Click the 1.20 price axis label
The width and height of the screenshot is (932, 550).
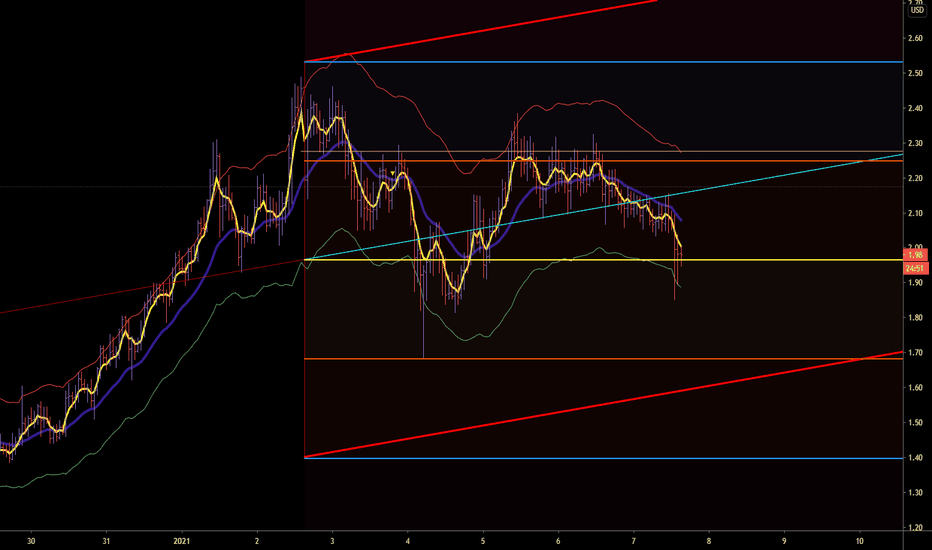[x=915, y=527]
